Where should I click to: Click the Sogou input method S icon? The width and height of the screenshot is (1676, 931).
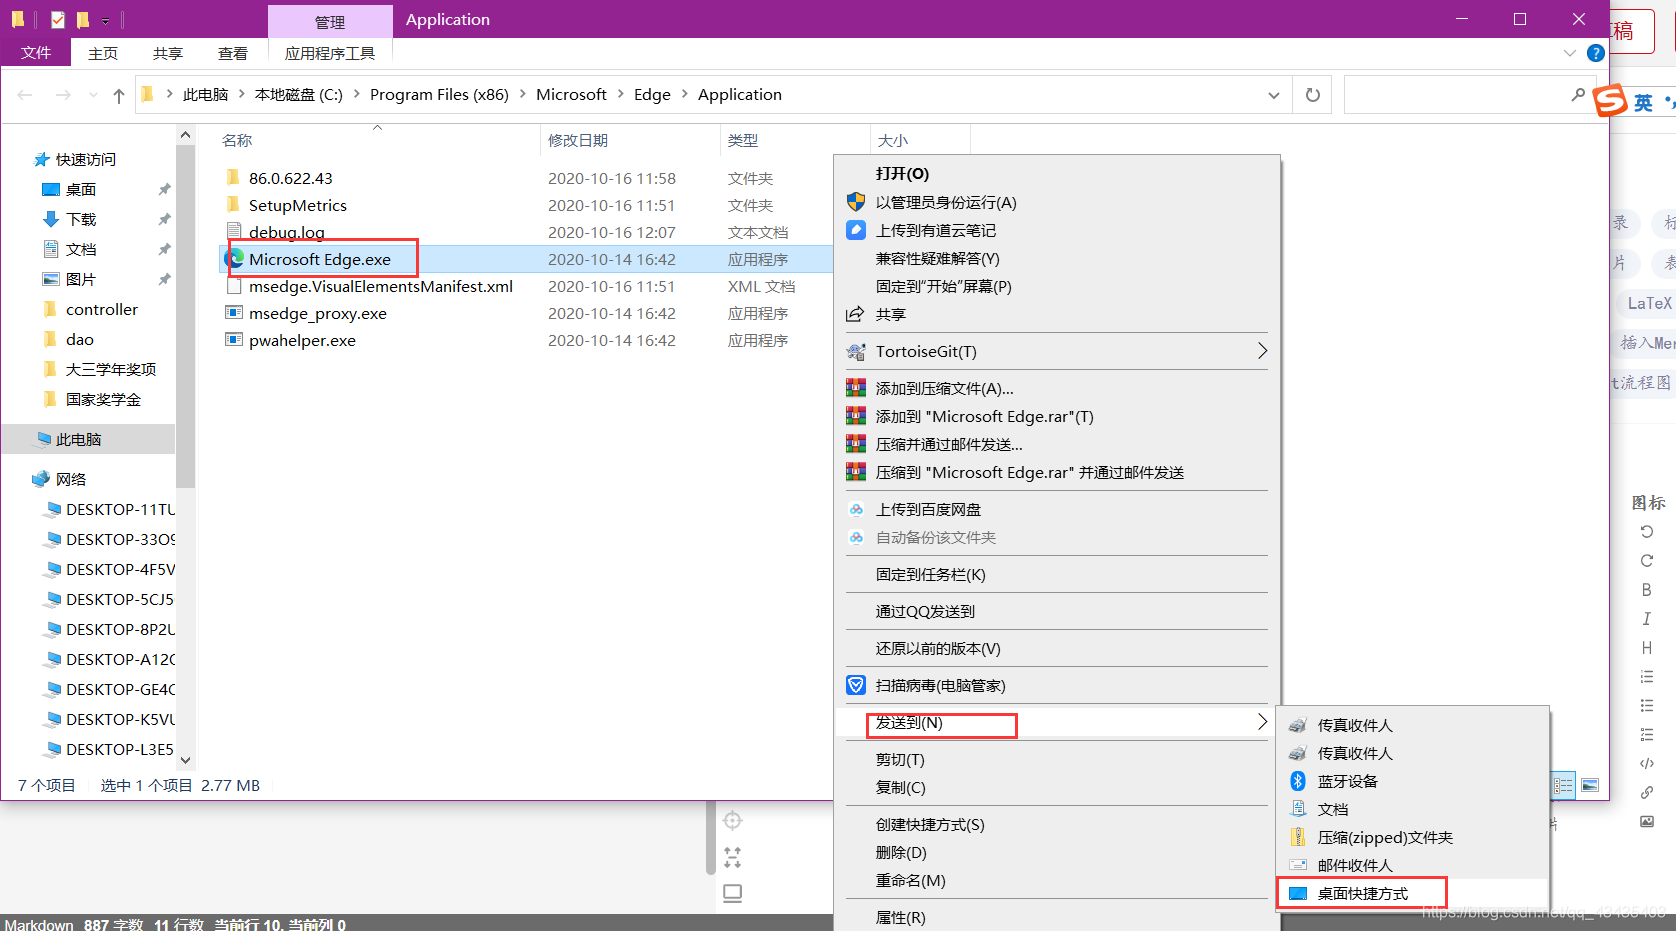[x=1610, y=101]
